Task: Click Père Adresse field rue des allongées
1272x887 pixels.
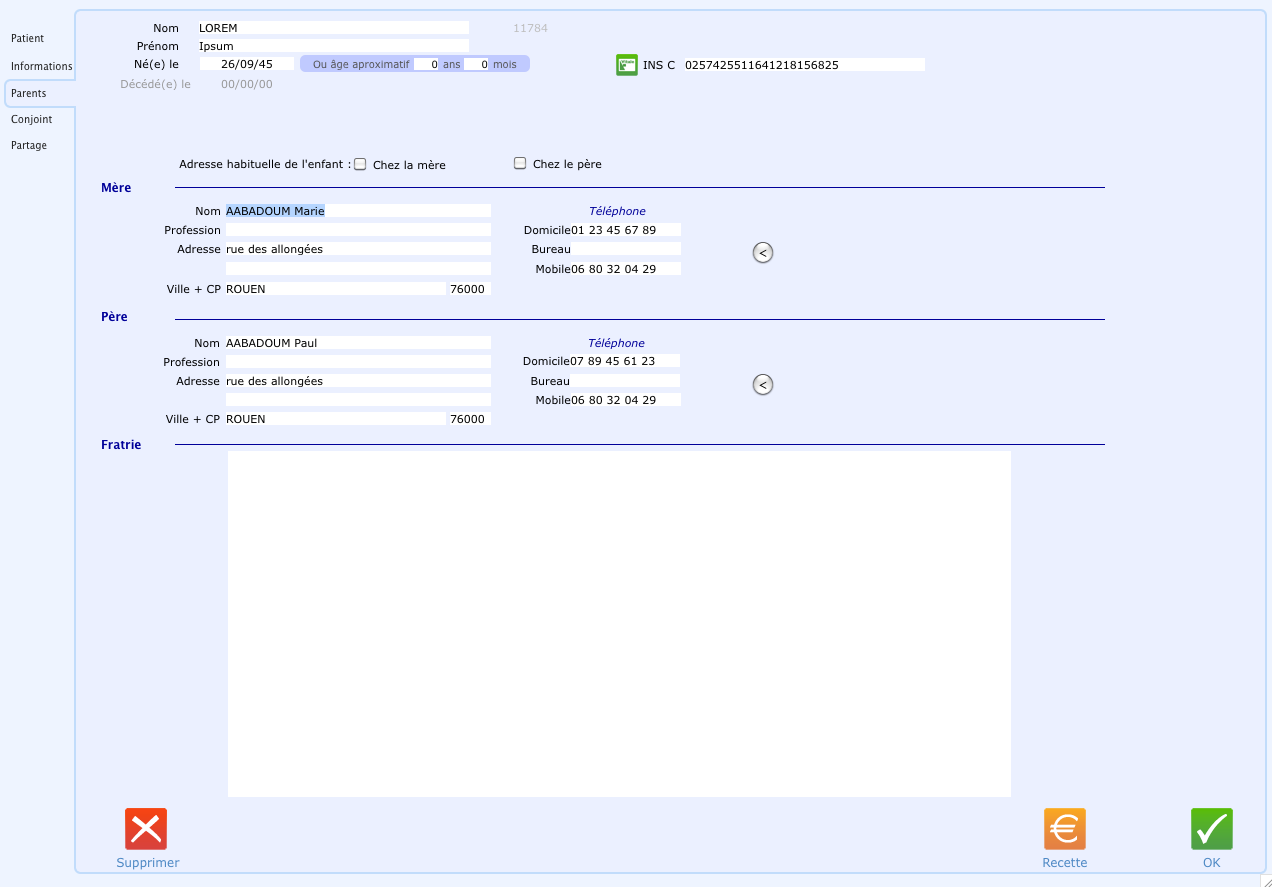Action: pos(358,381)
